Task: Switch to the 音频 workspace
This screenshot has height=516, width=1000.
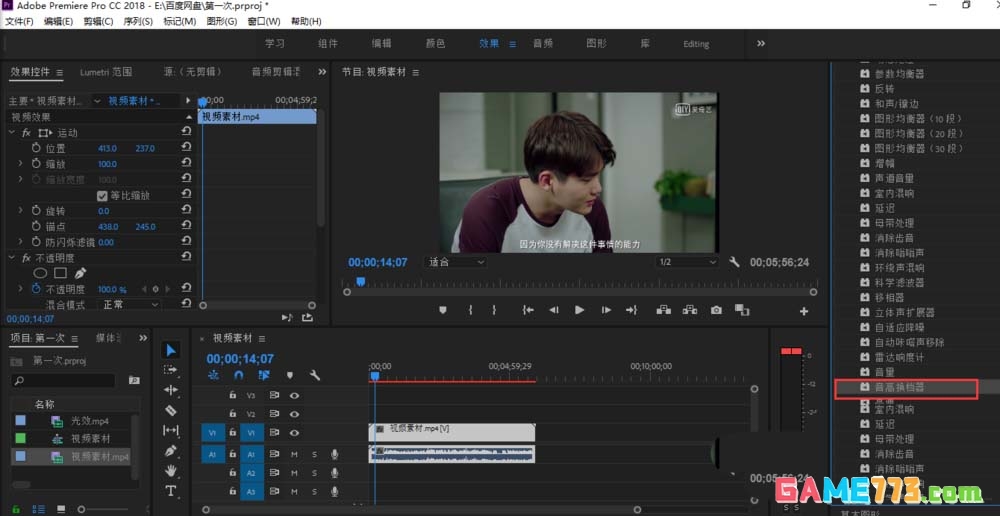Action: [543, 43]
